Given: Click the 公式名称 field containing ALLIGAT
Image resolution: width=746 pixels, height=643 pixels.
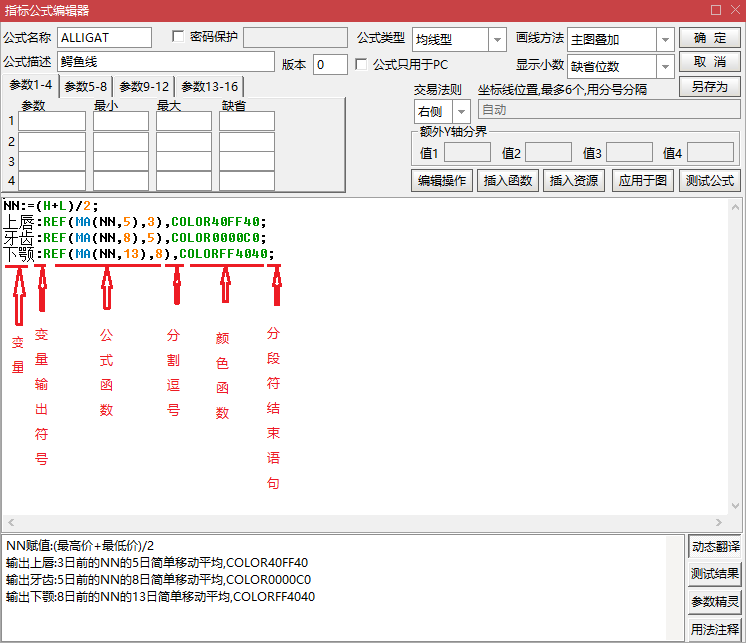Looking at the screenshot, I should [x=104, y=38].
